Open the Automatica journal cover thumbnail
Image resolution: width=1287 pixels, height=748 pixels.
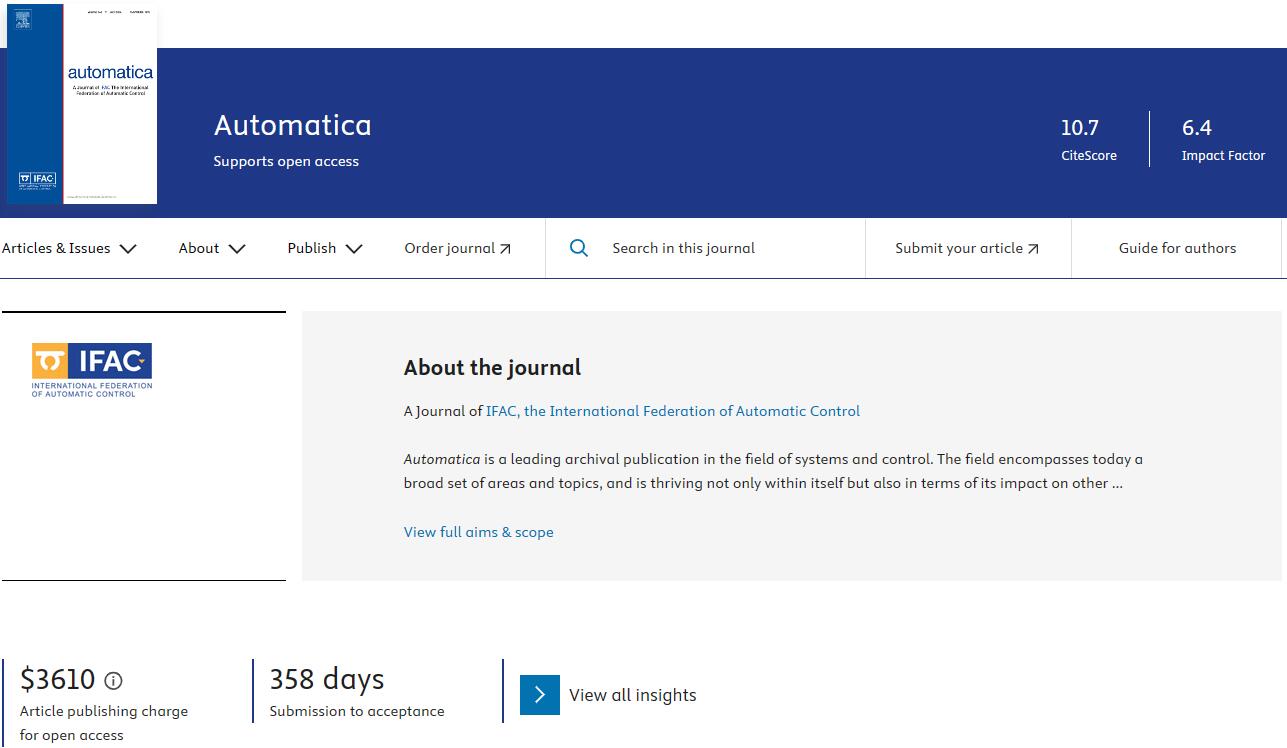coord(82,103)
